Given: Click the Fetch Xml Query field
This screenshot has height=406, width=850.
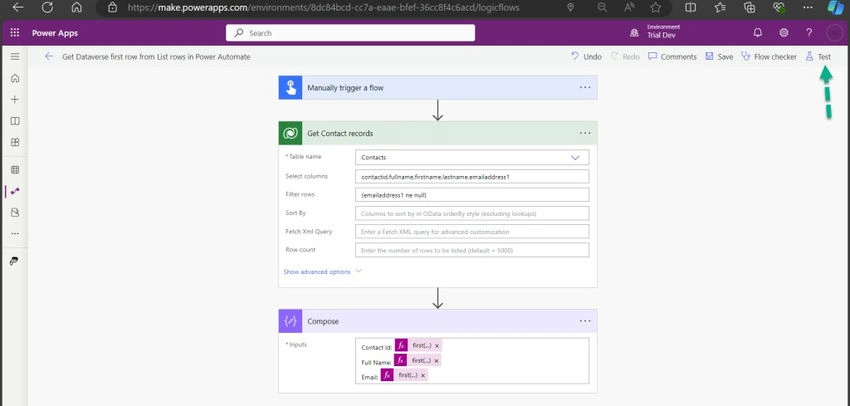Looking at the screenshot, I should click(x=472, y=231).
